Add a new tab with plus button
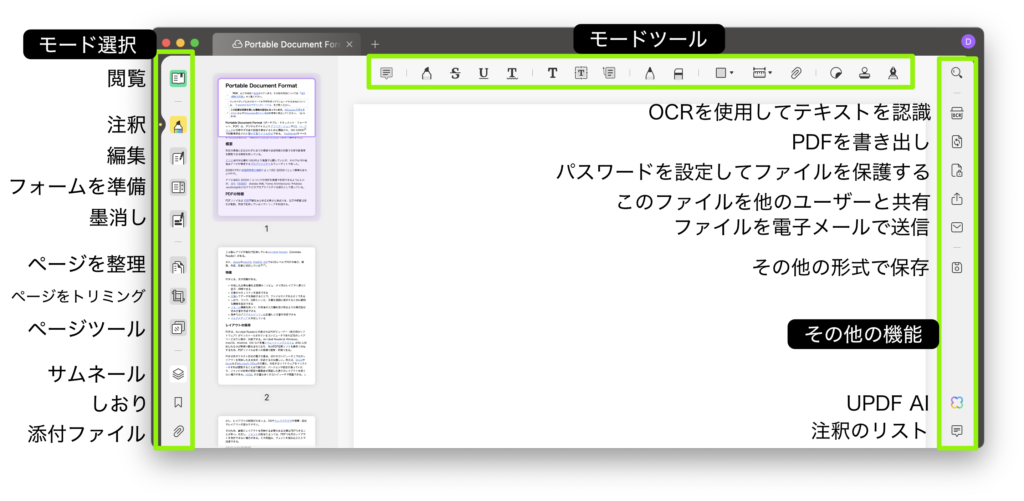 [x=375, y=44]
